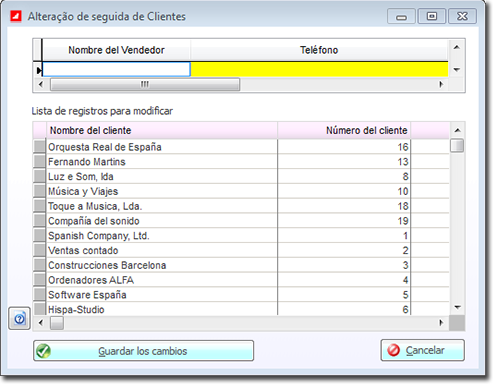The height and width of the screenshot is (389, 496).
Task: Click Orquesta Real de España client name
Action: [105, 147]
